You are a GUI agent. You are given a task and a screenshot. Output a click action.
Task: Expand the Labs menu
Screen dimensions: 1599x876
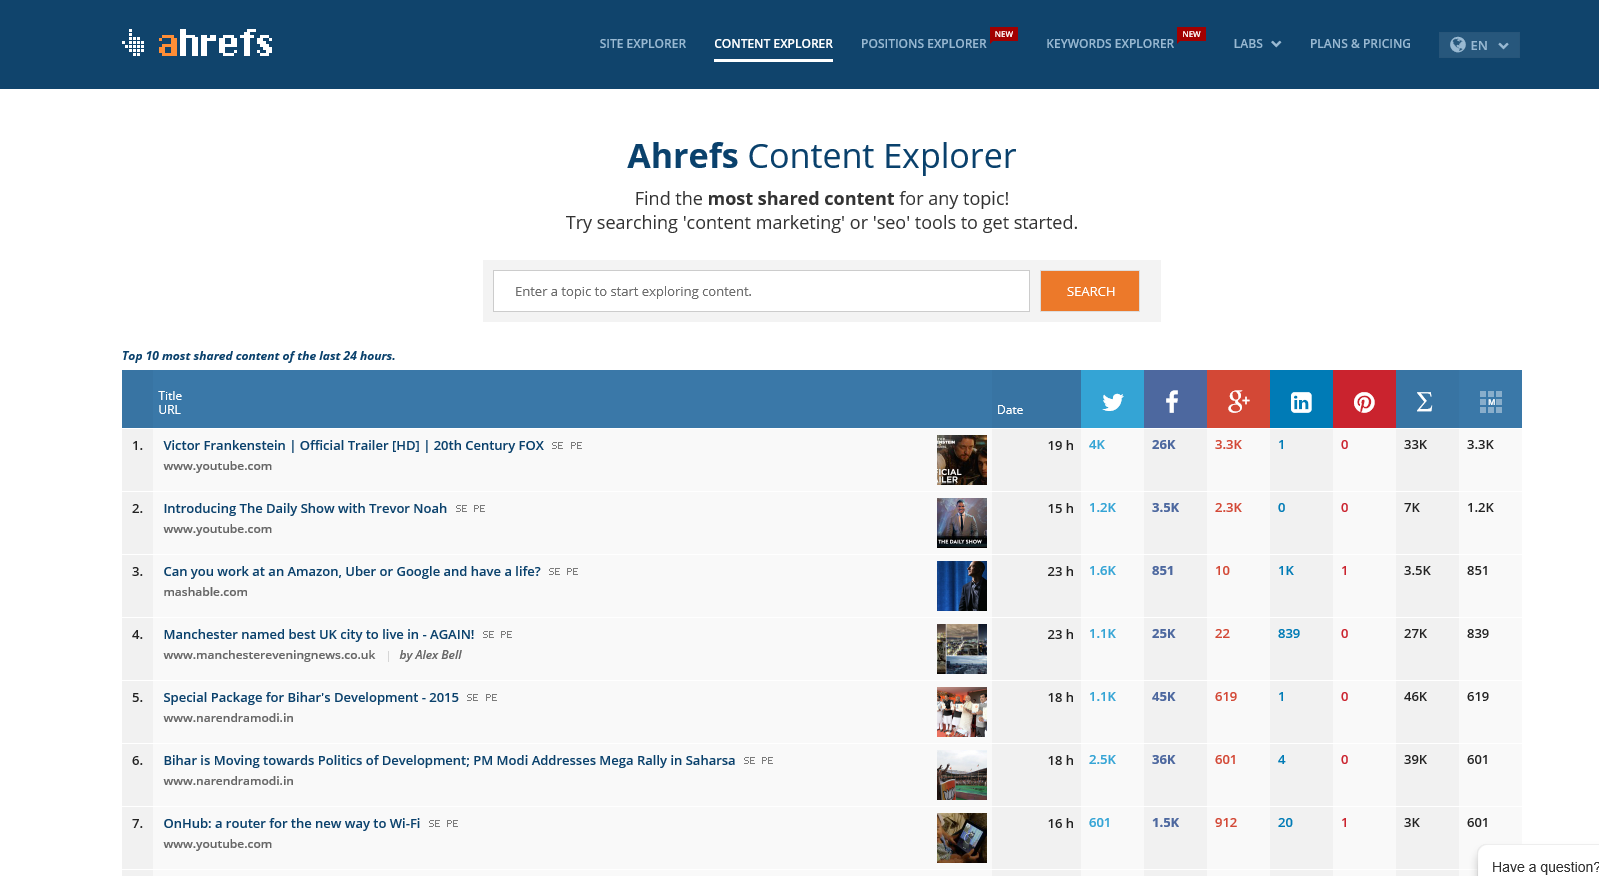tap(1256, 44)
